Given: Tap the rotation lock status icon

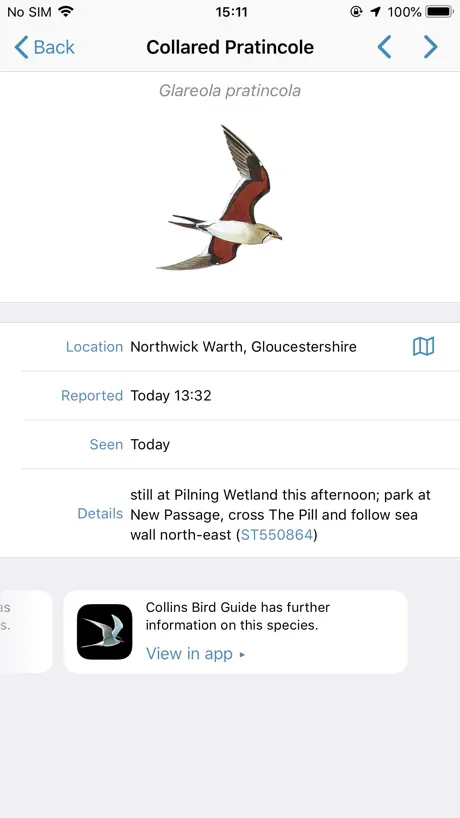Looking at the screenshot, I should coord(356,11).
